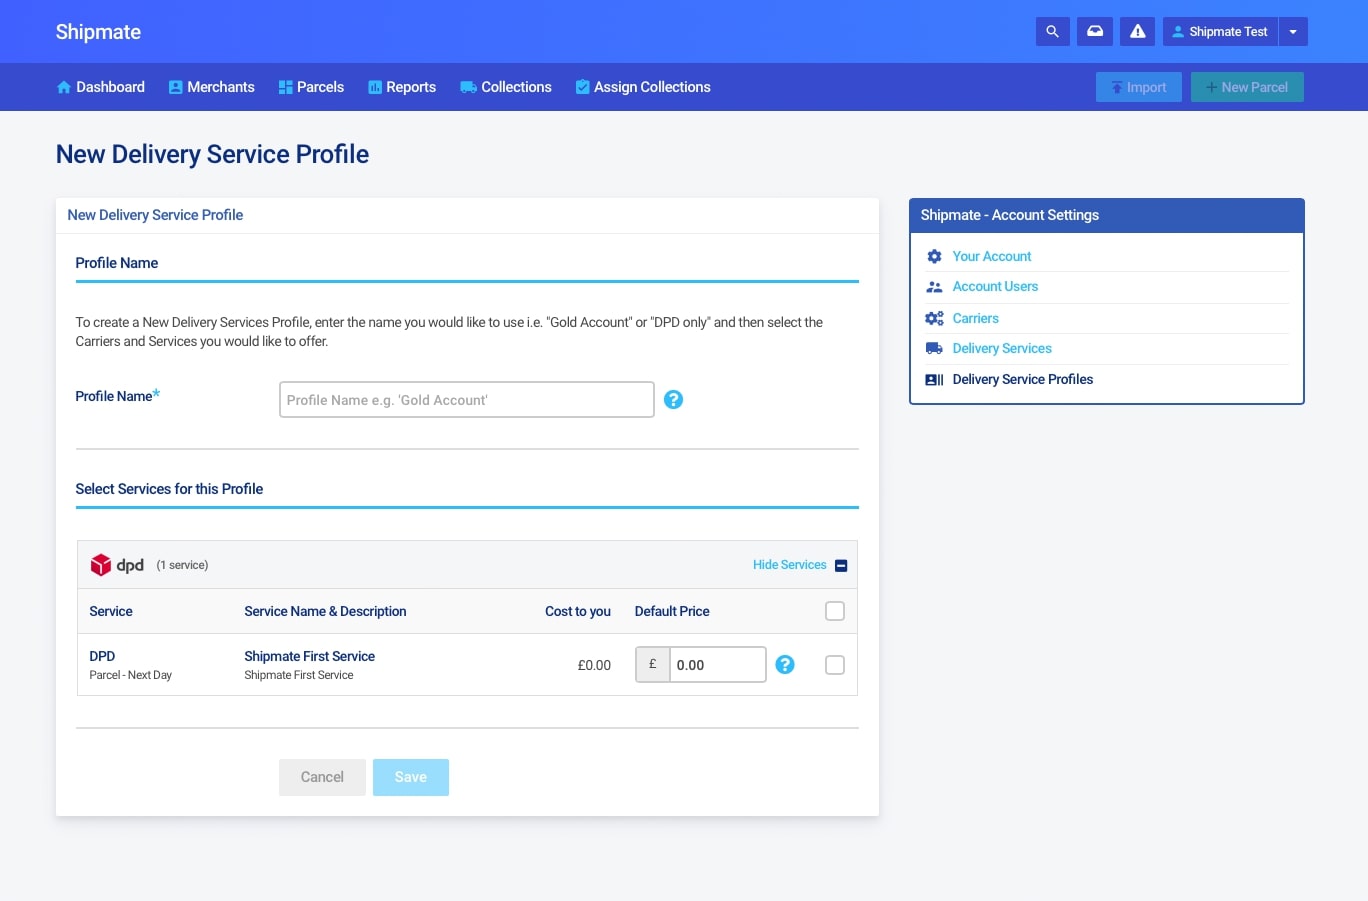The height and width of the screenshot is (901, 1368).
Task: Click the Carriers cogs icon
Action: pyautogui.click(x=934, y=318)
